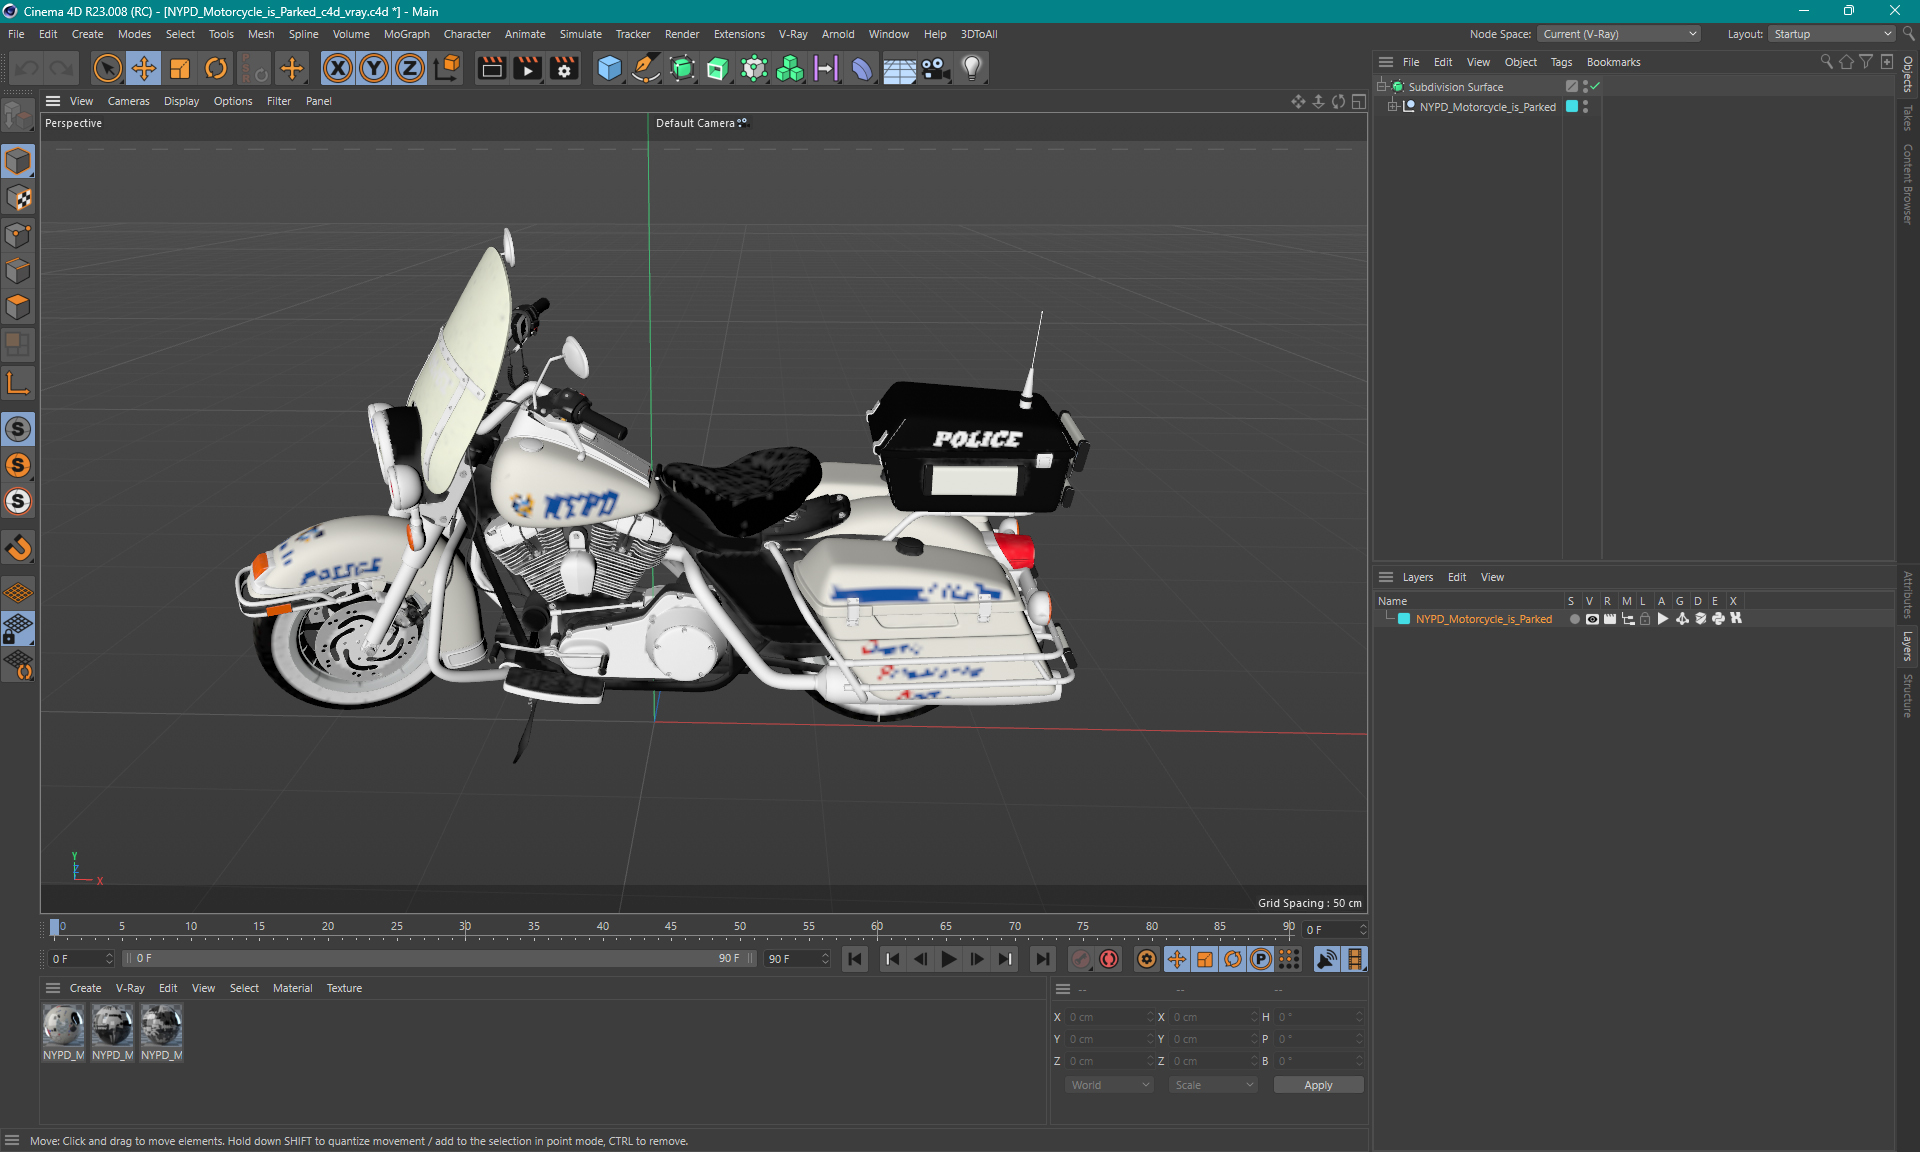Image resolution: width=1920 pixels, height=1152 pixels.
Task: Select the first NYPD_M material thumbnail
Action: click(x=63, y=1026)
